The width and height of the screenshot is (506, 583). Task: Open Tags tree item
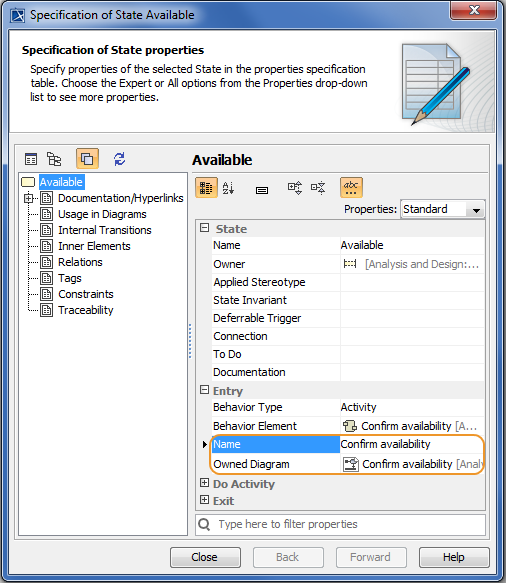pos(70,278)
